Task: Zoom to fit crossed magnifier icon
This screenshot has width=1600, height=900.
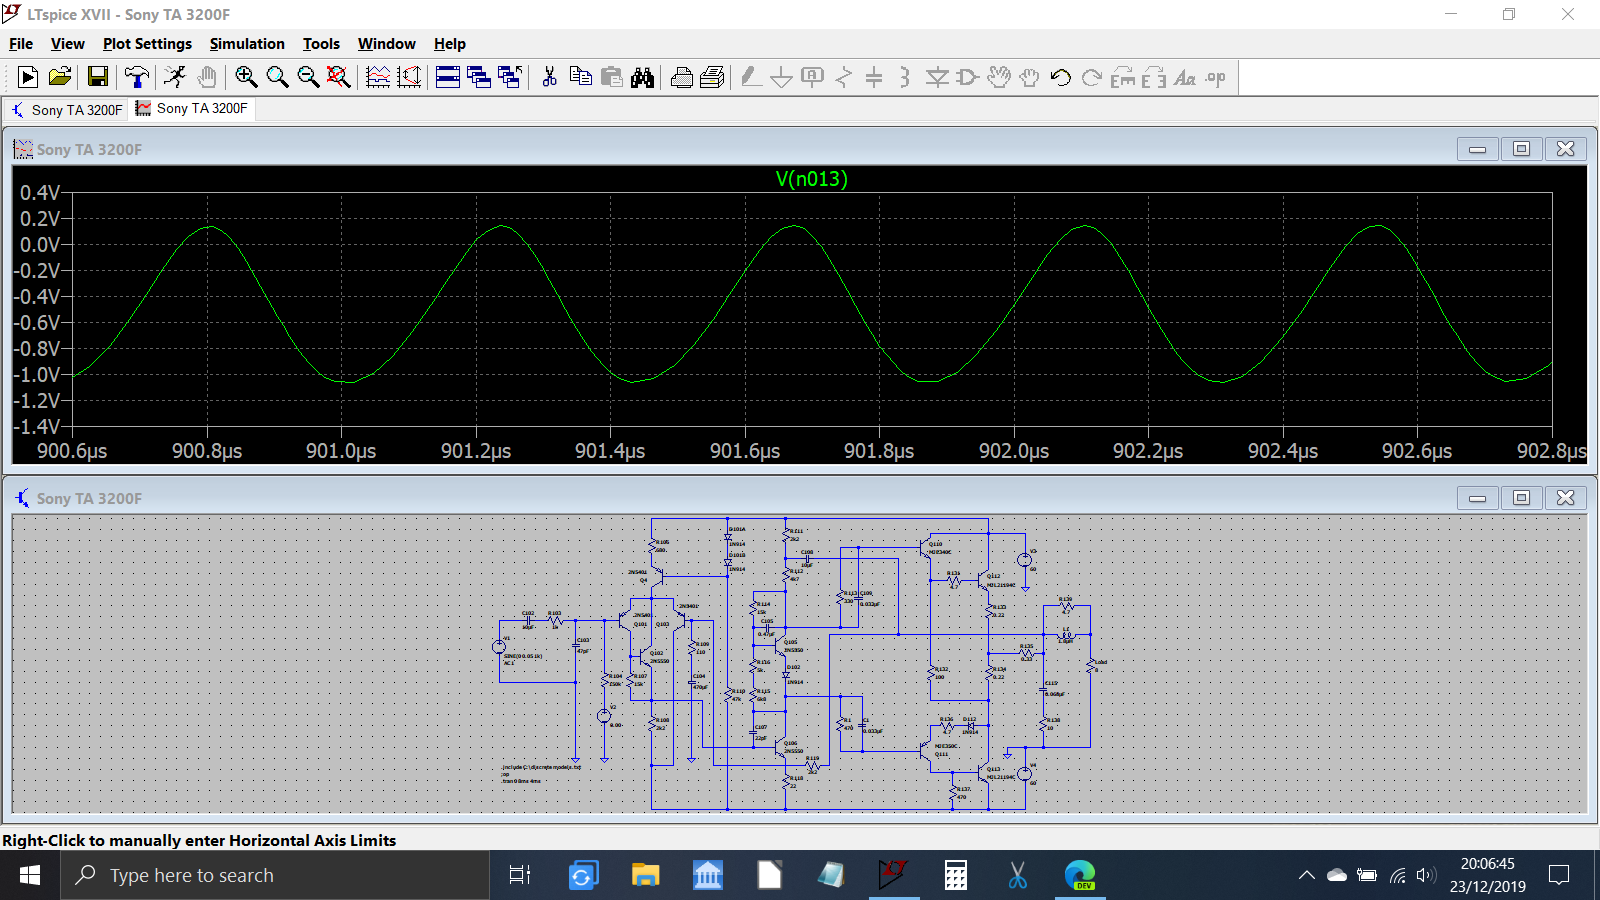Action: 339,77
